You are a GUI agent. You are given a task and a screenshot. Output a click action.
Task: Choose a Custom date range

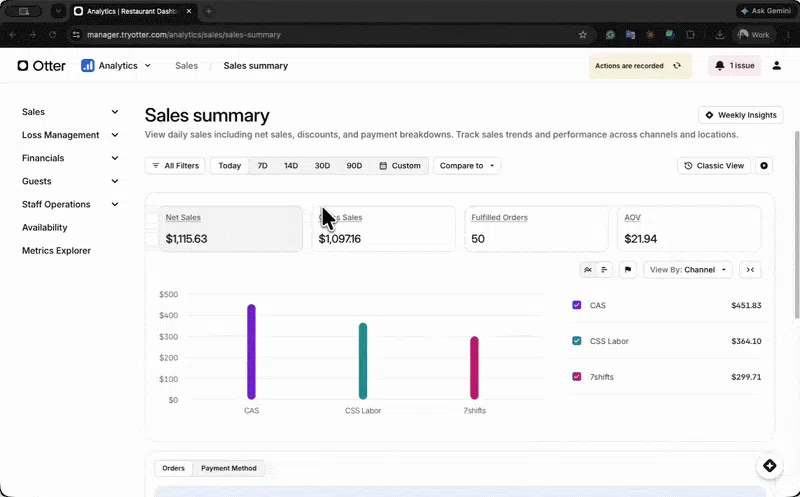(400, 166)
